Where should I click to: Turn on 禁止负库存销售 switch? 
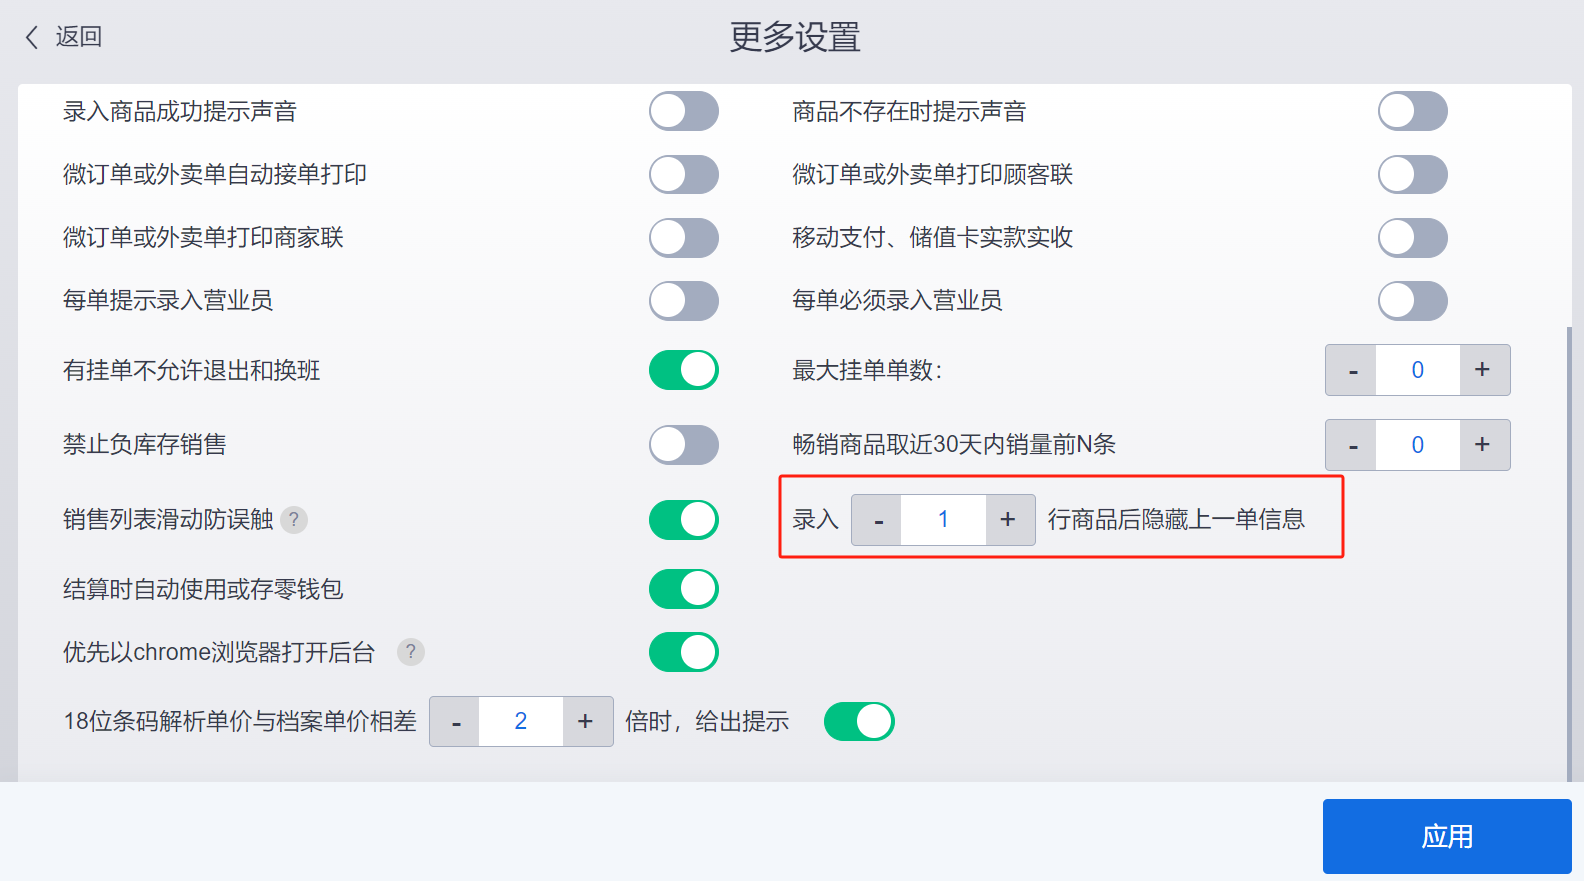coord(684,445)
